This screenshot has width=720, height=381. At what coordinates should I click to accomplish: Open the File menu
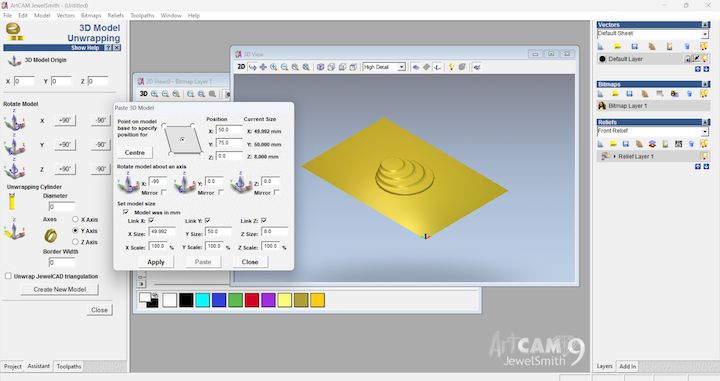point(8,15)
